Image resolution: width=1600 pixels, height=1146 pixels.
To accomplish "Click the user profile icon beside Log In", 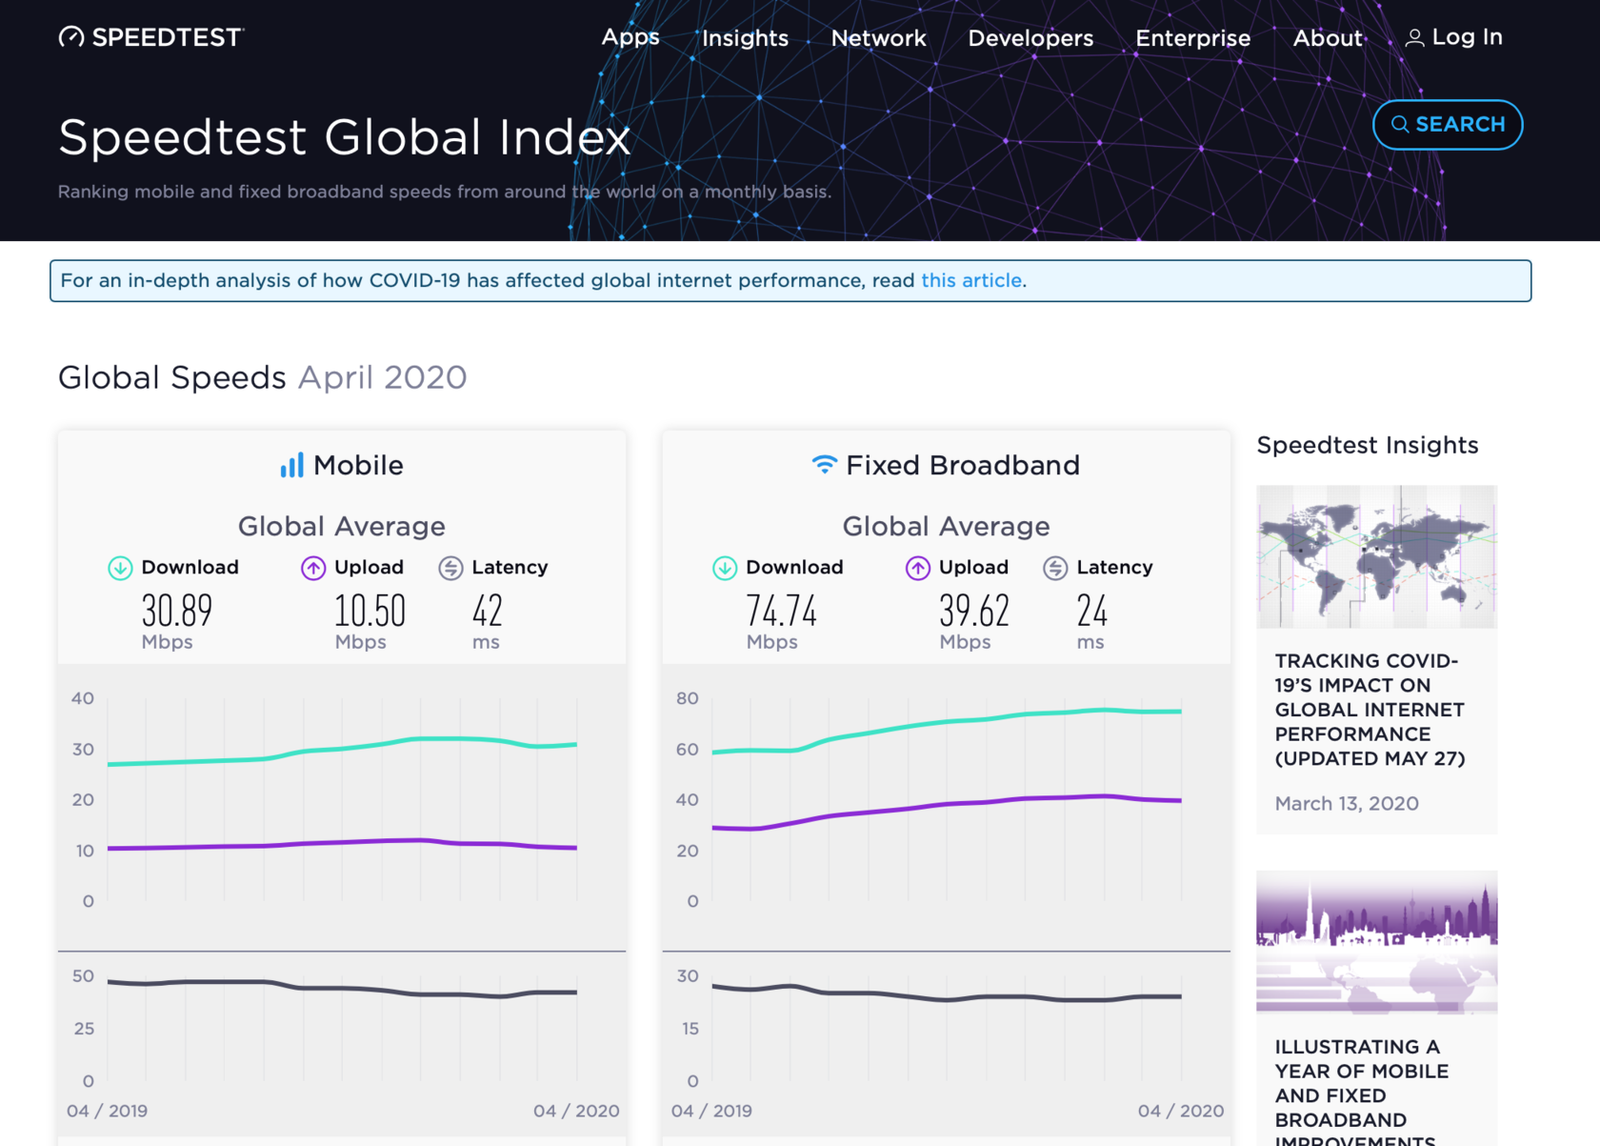I will pyautogui.click(x=1414, y=38).
